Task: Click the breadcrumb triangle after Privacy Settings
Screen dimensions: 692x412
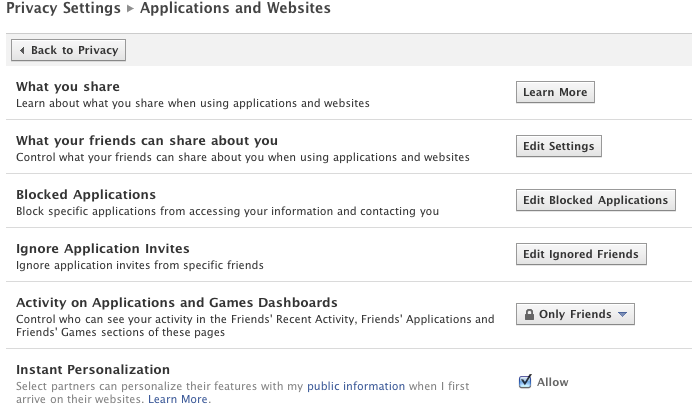Action: pyautogui.click(x=128, y=9)
